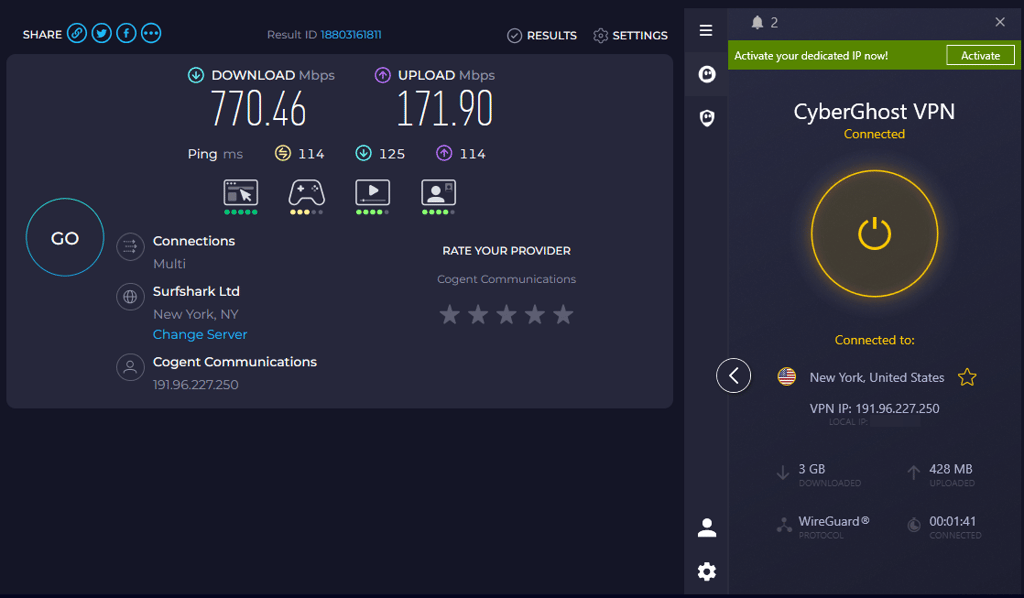Rate provider three stars
This screenshot has height=598, width=1024.
[x=506, y=315]
